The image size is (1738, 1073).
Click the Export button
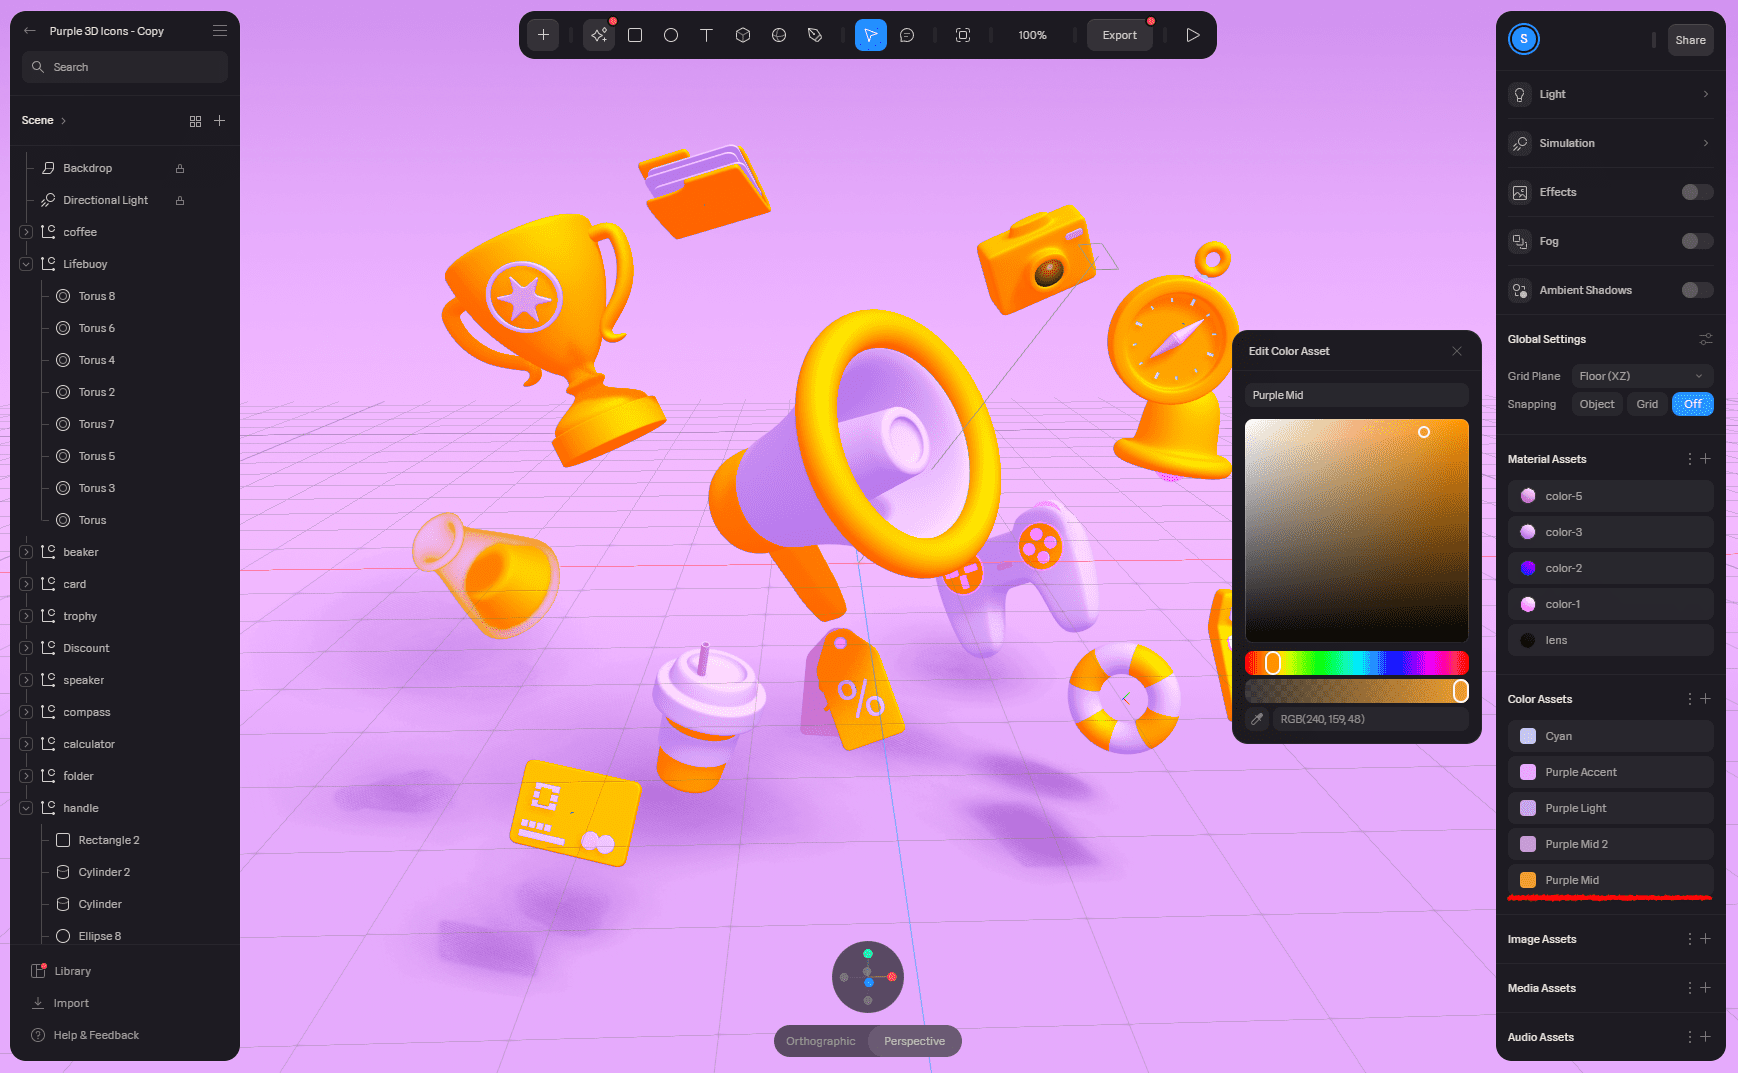pos(1120,35)
